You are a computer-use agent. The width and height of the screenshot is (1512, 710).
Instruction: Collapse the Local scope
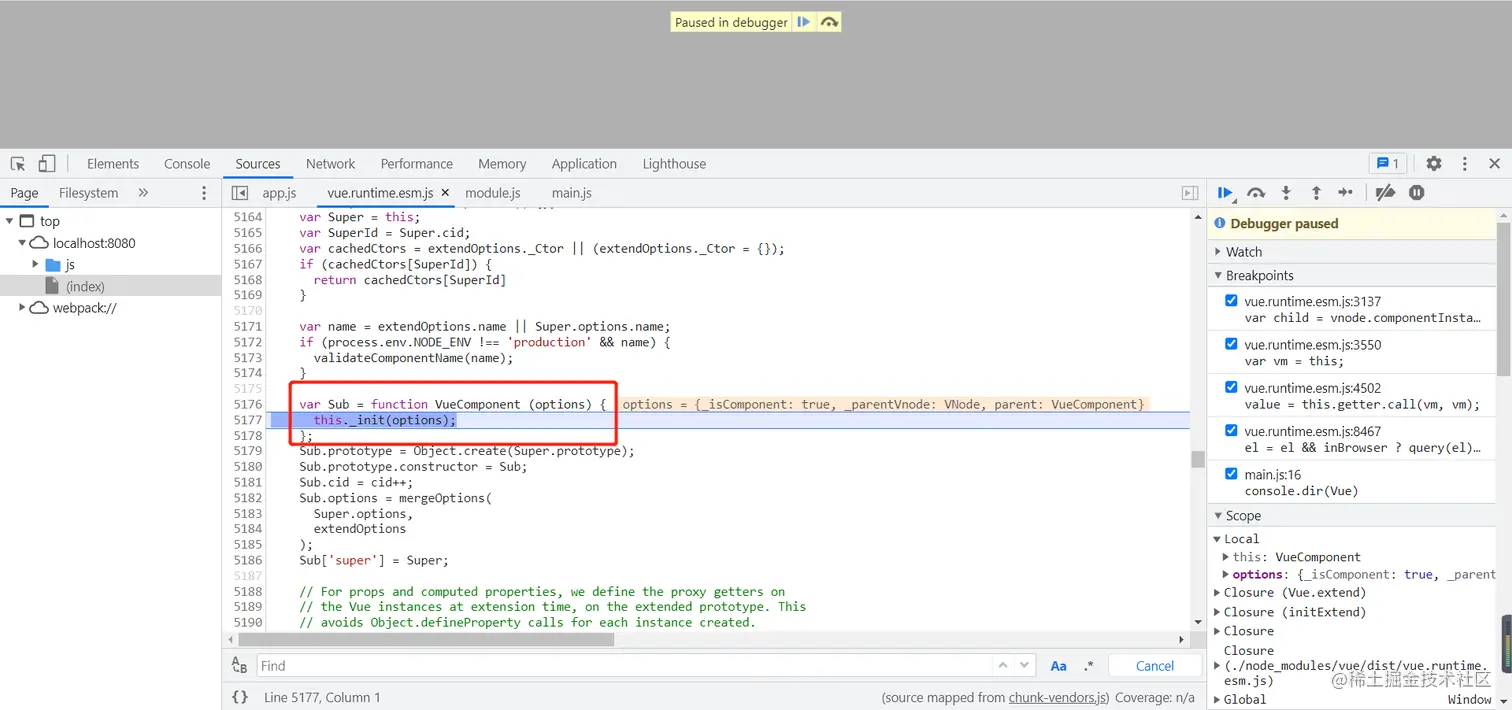[x=1218, y=539]
